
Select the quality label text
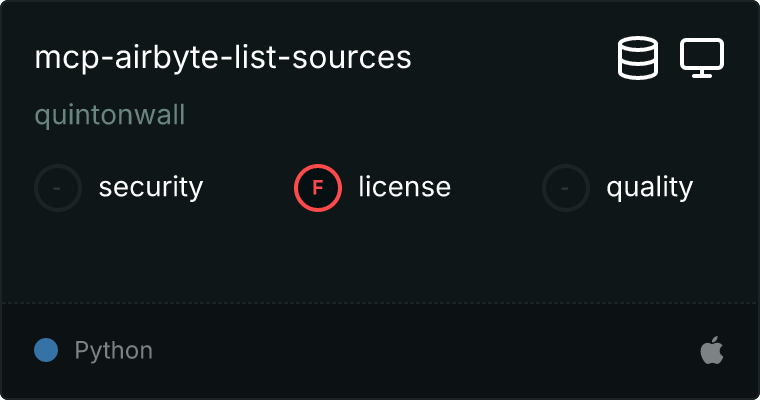(x=649, y=187)
